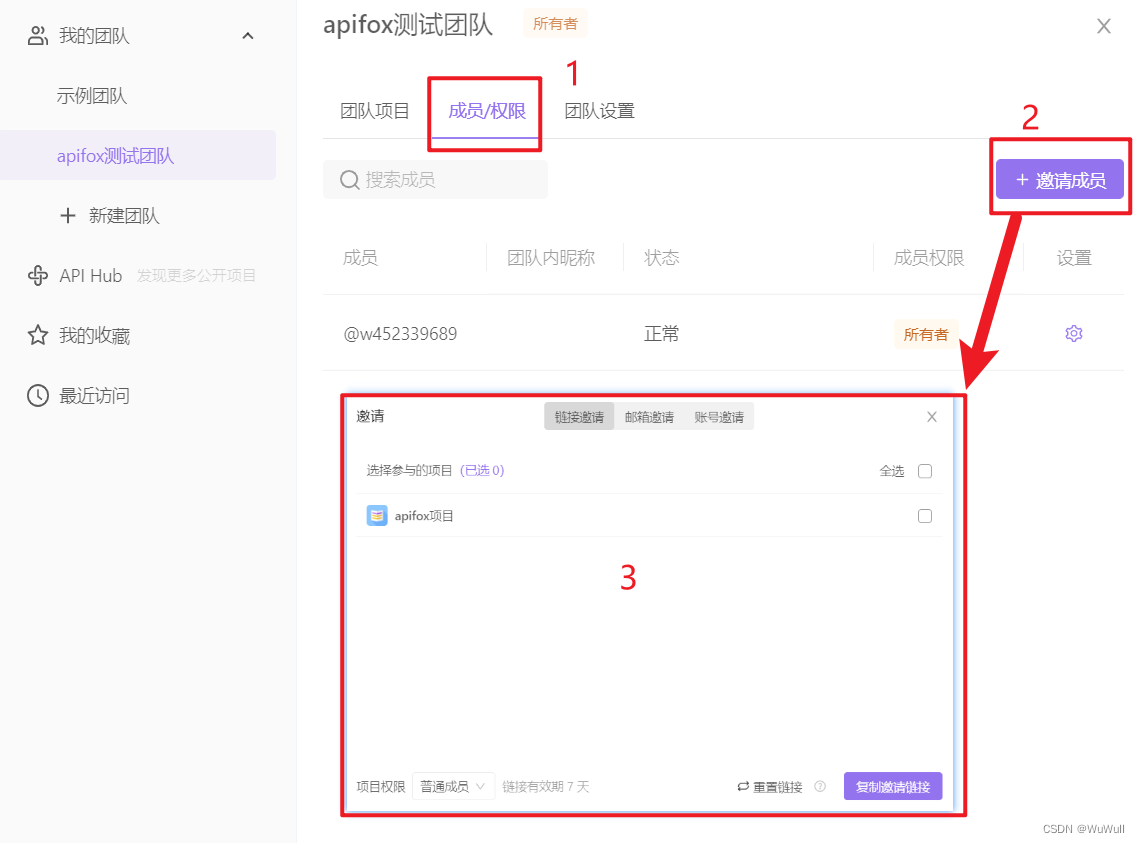Check the apifox项目 checkbox
The width and height of the screenshot is (1140, 843).
pos(925,516)
